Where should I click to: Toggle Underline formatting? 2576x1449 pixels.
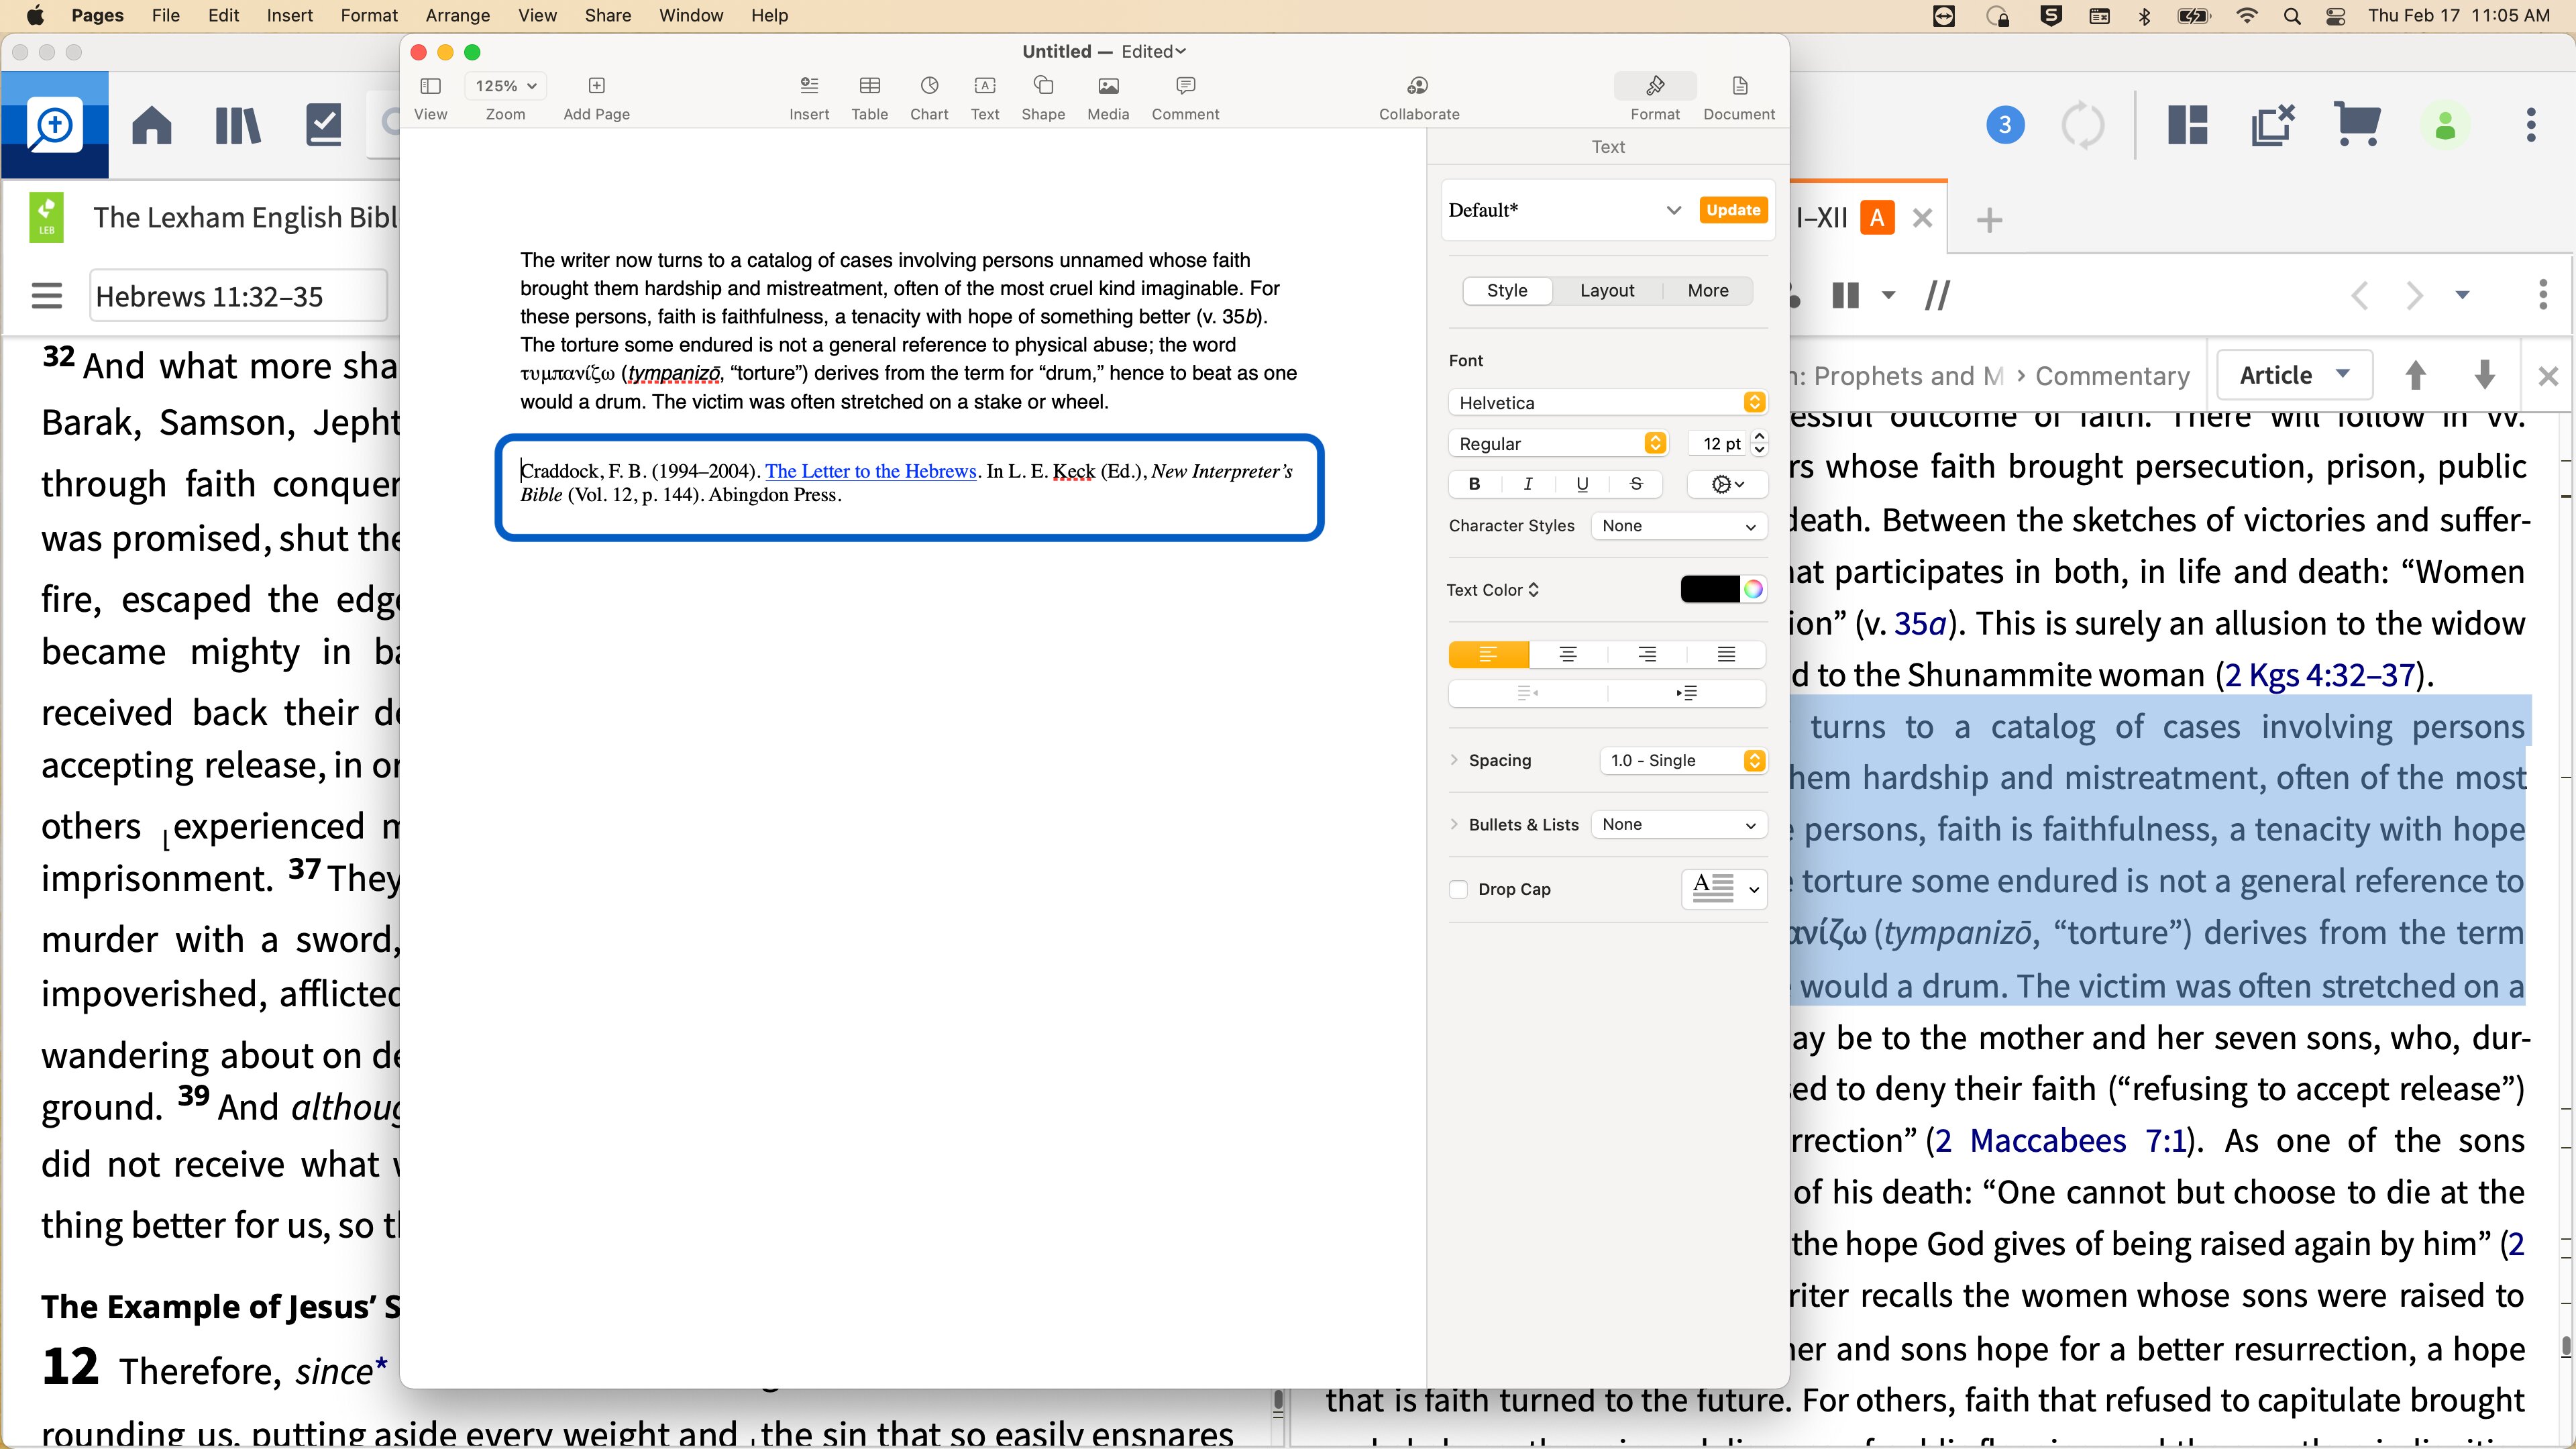[1581, 484]
